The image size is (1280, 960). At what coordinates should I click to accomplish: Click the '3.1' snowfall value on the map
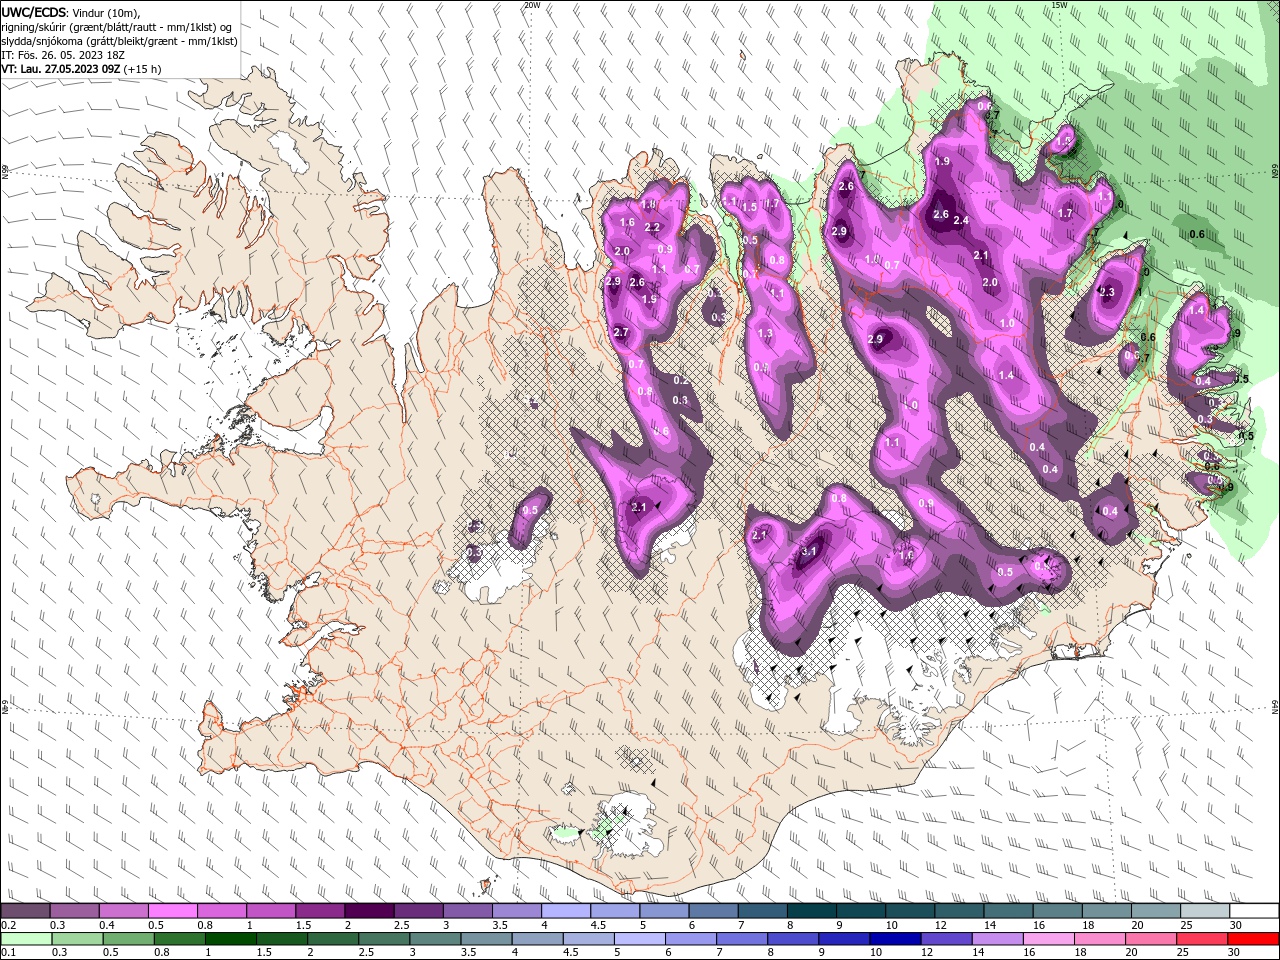click(x=810, y=551)
